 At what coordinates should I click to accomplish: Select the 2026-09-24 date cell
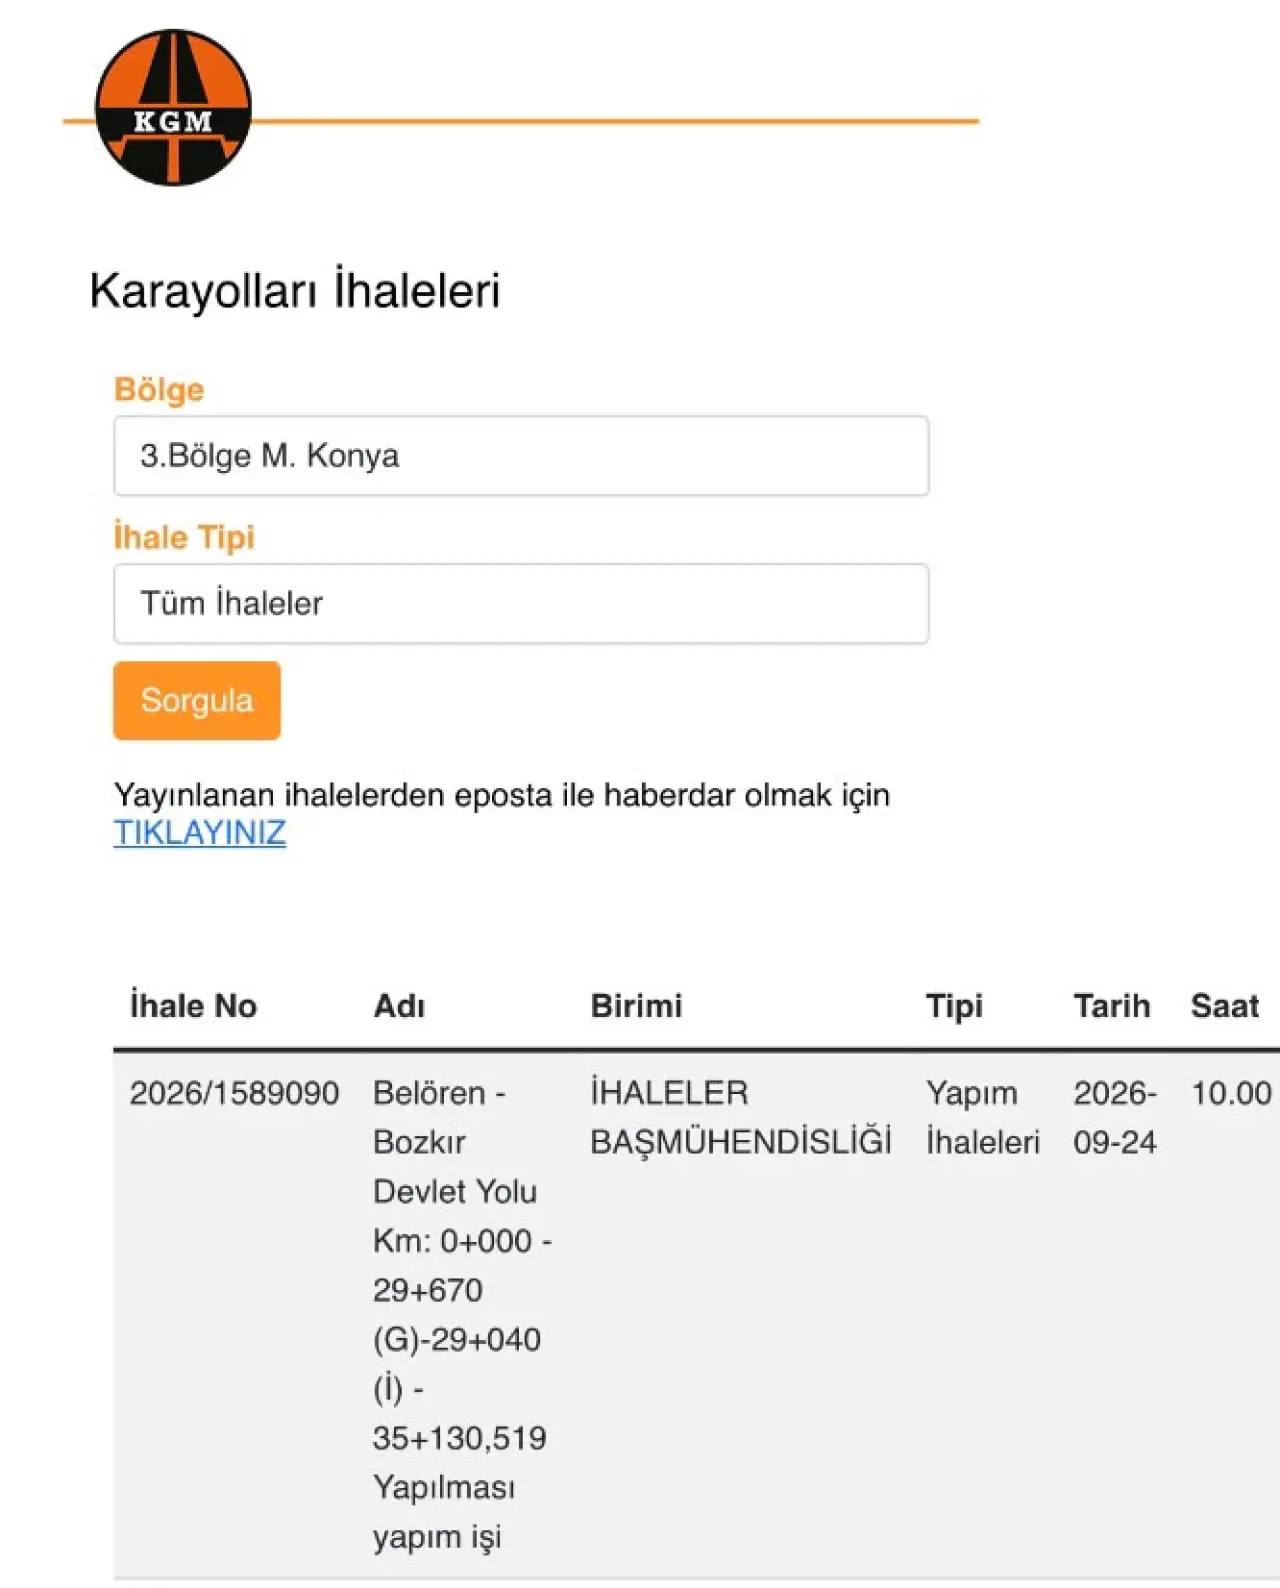pyautogui.click(x=1115, y=1117)
